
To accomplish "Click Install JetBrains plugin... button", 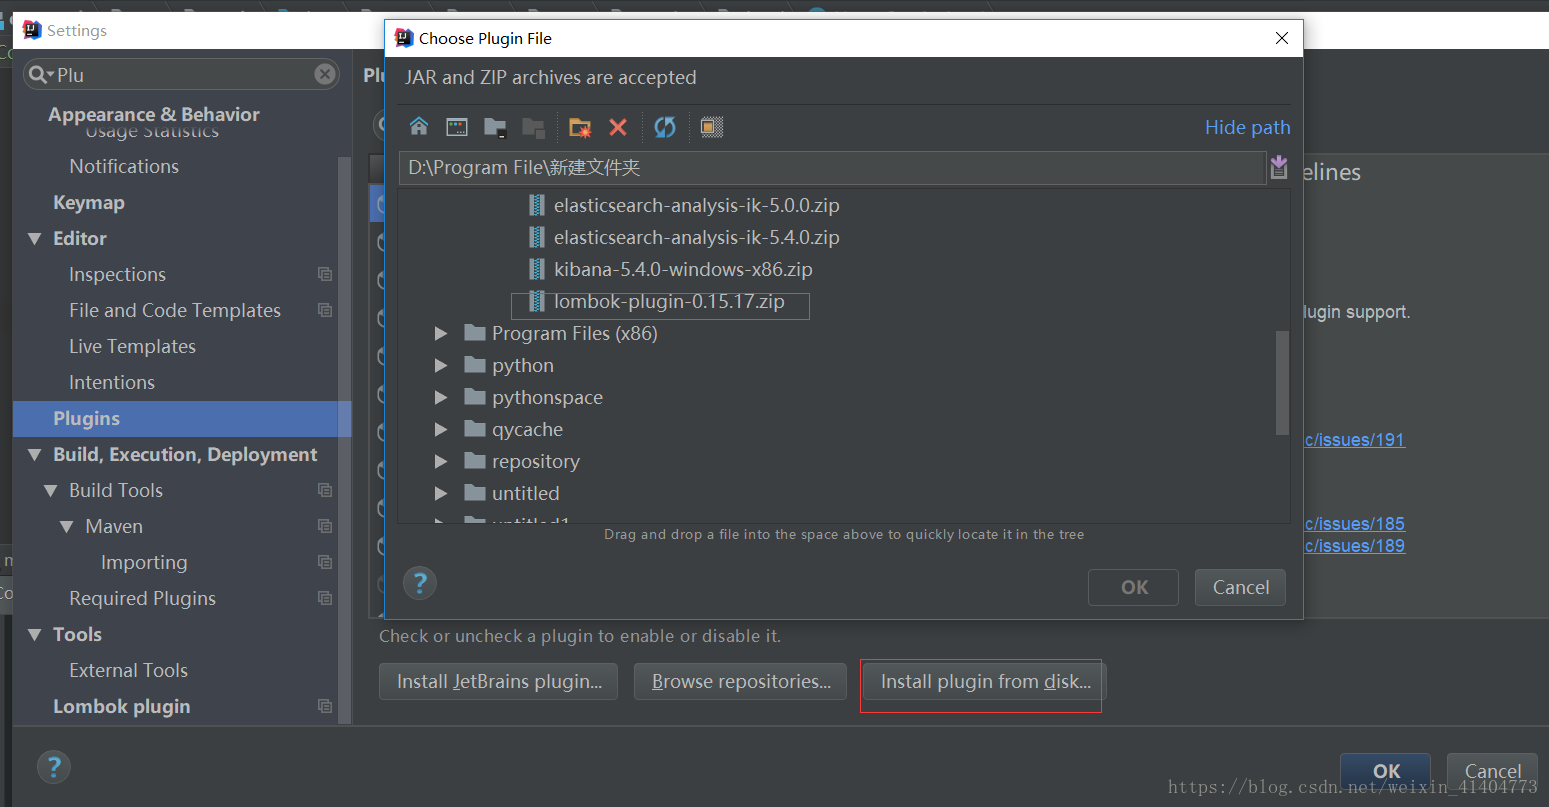I will click(499, 681).
